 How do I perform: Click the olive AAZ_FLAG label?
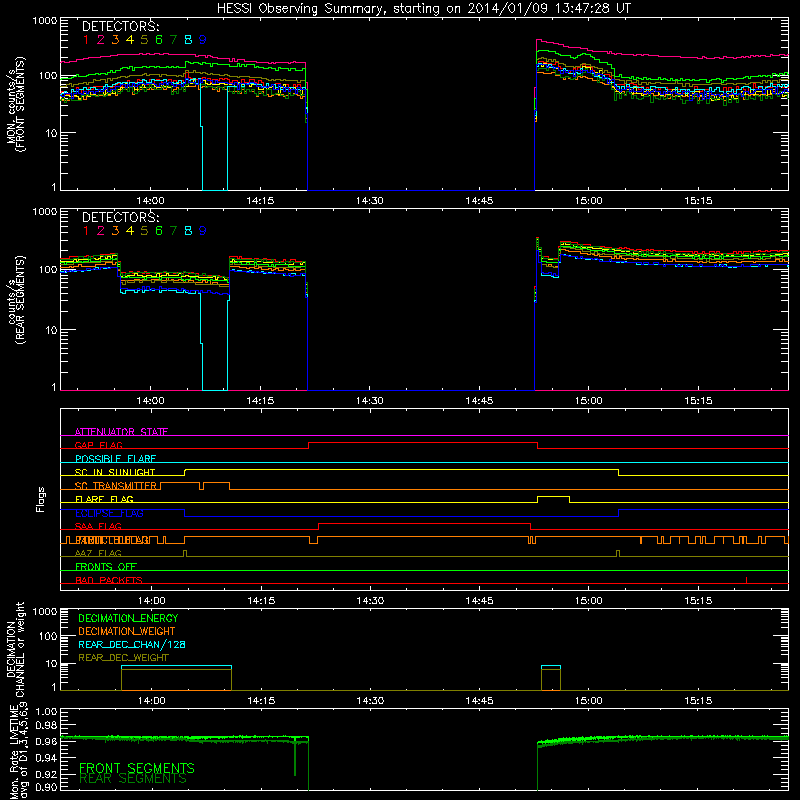98,553
